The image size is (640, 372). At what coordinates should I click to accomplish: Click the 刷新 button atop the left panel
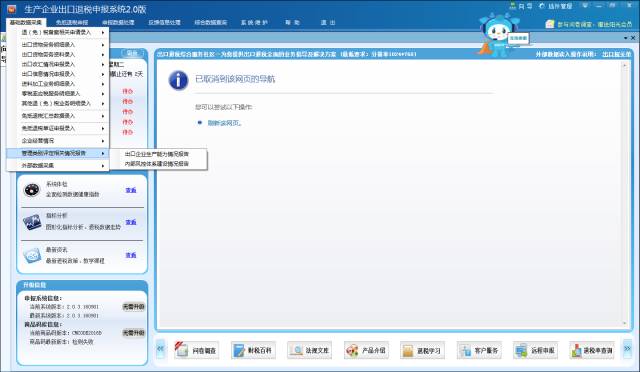(x=132, y=53)
